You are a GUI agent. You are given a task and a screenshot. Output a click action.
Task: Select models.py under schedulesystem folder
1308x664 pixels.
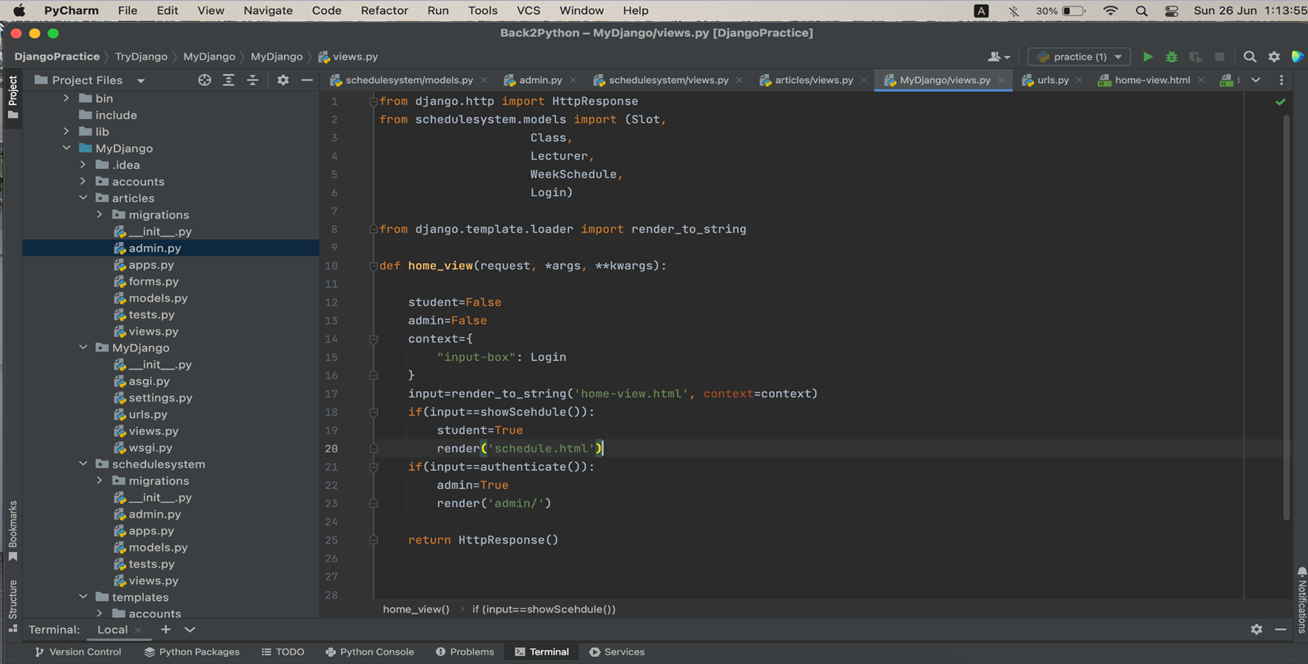158,547
